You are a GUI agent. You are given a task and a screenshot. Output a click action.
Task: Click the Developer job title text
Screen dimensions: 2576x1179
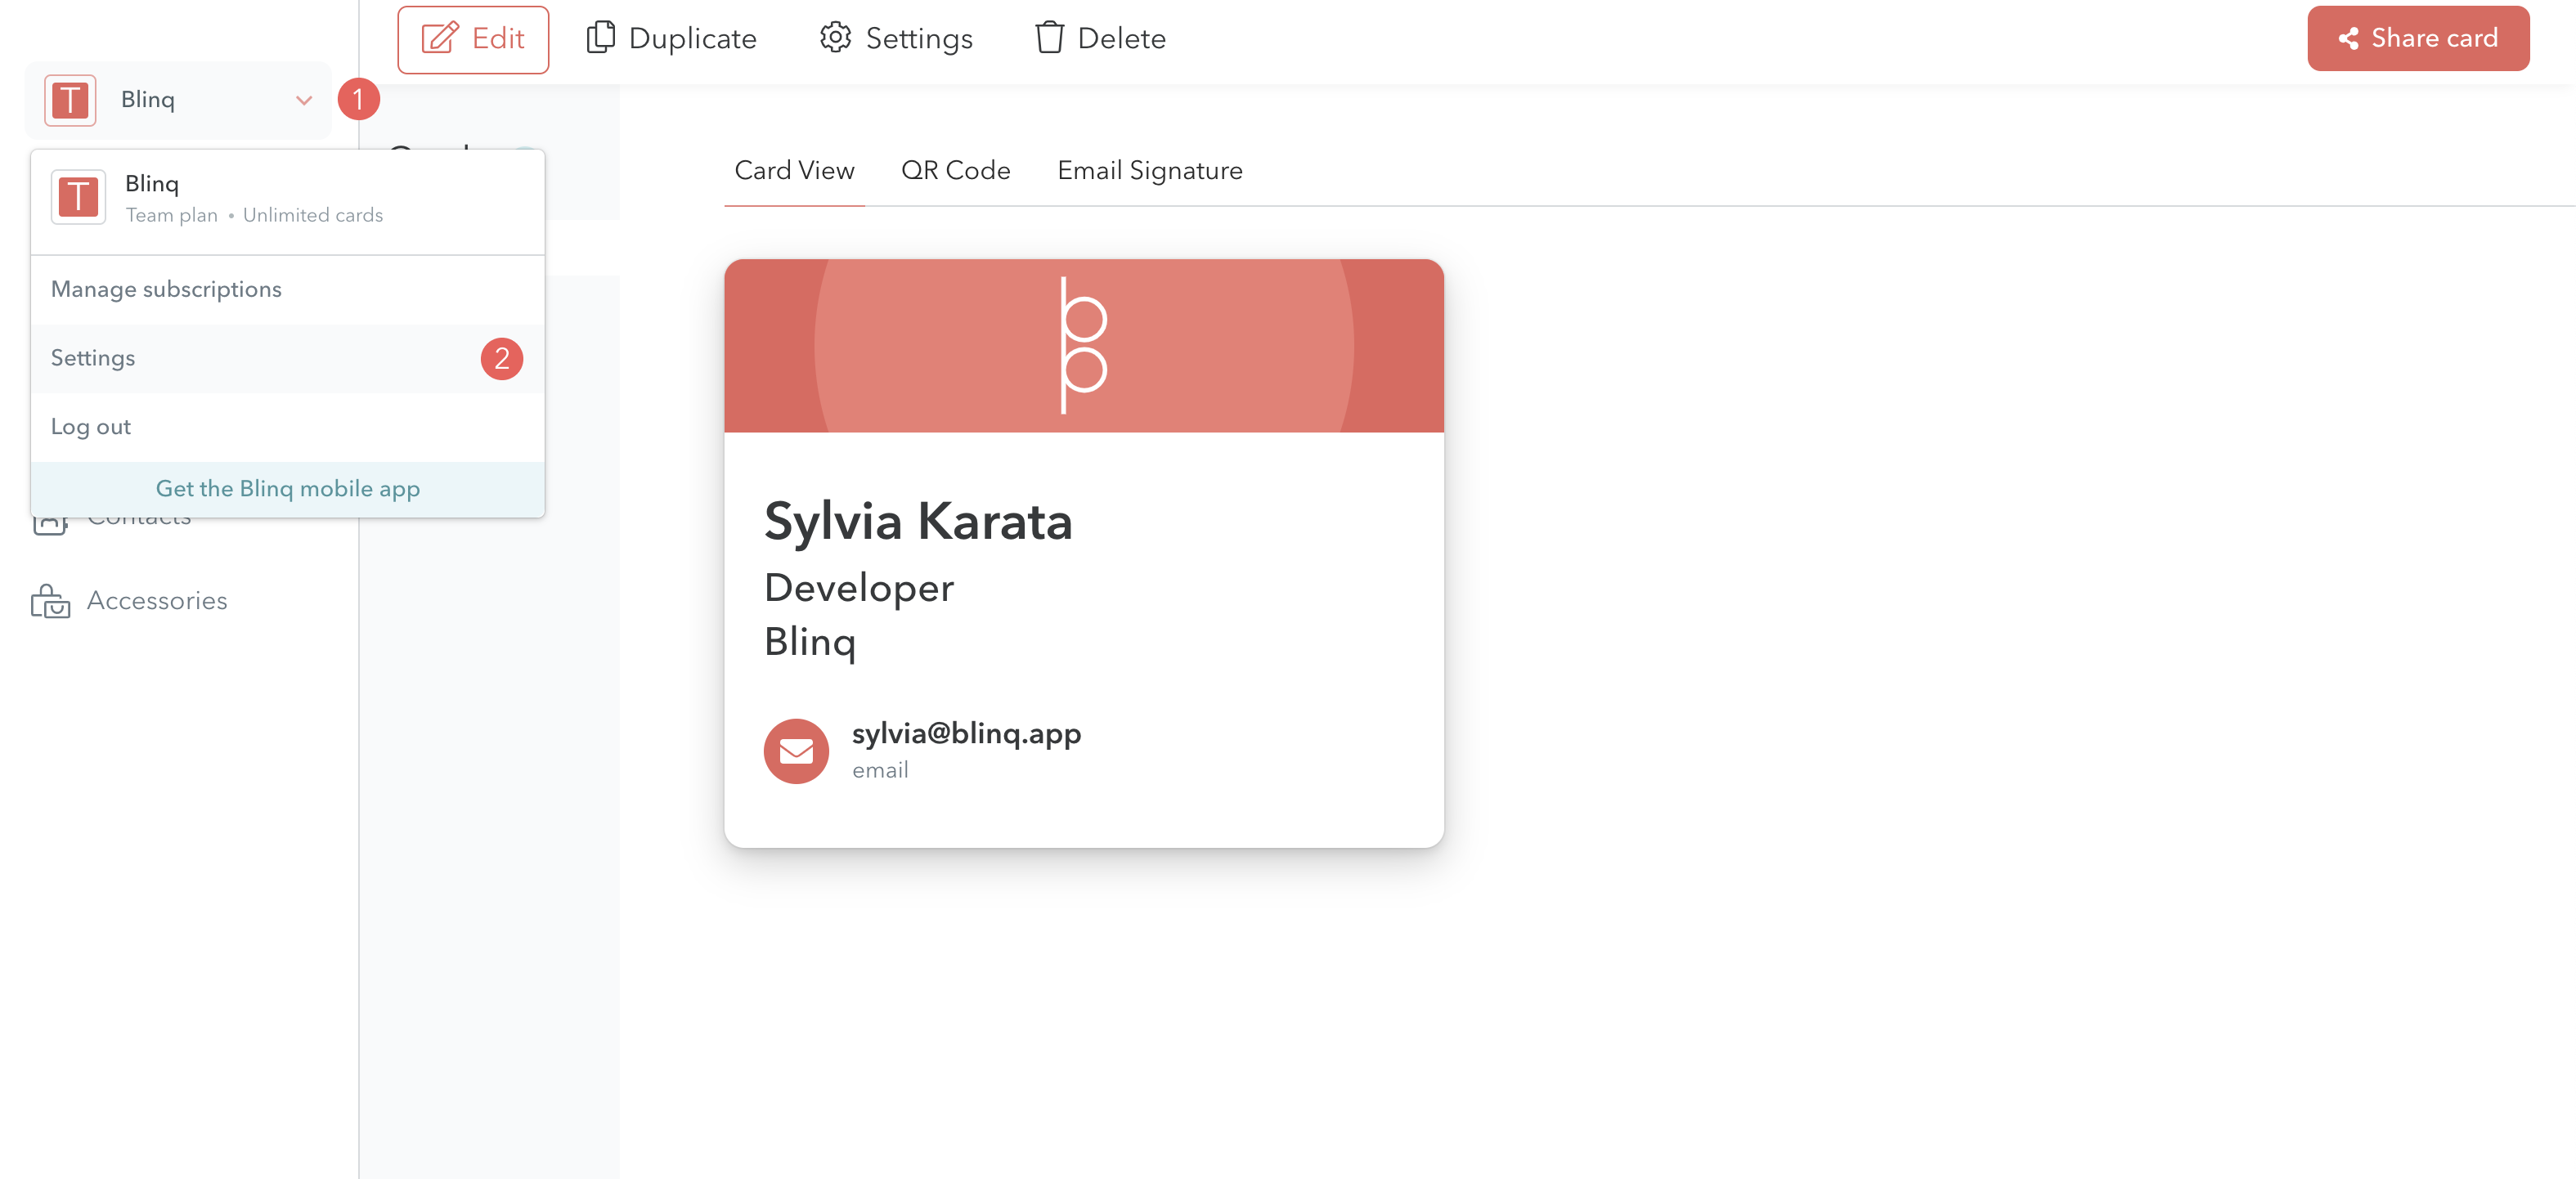tap(859, 587)
